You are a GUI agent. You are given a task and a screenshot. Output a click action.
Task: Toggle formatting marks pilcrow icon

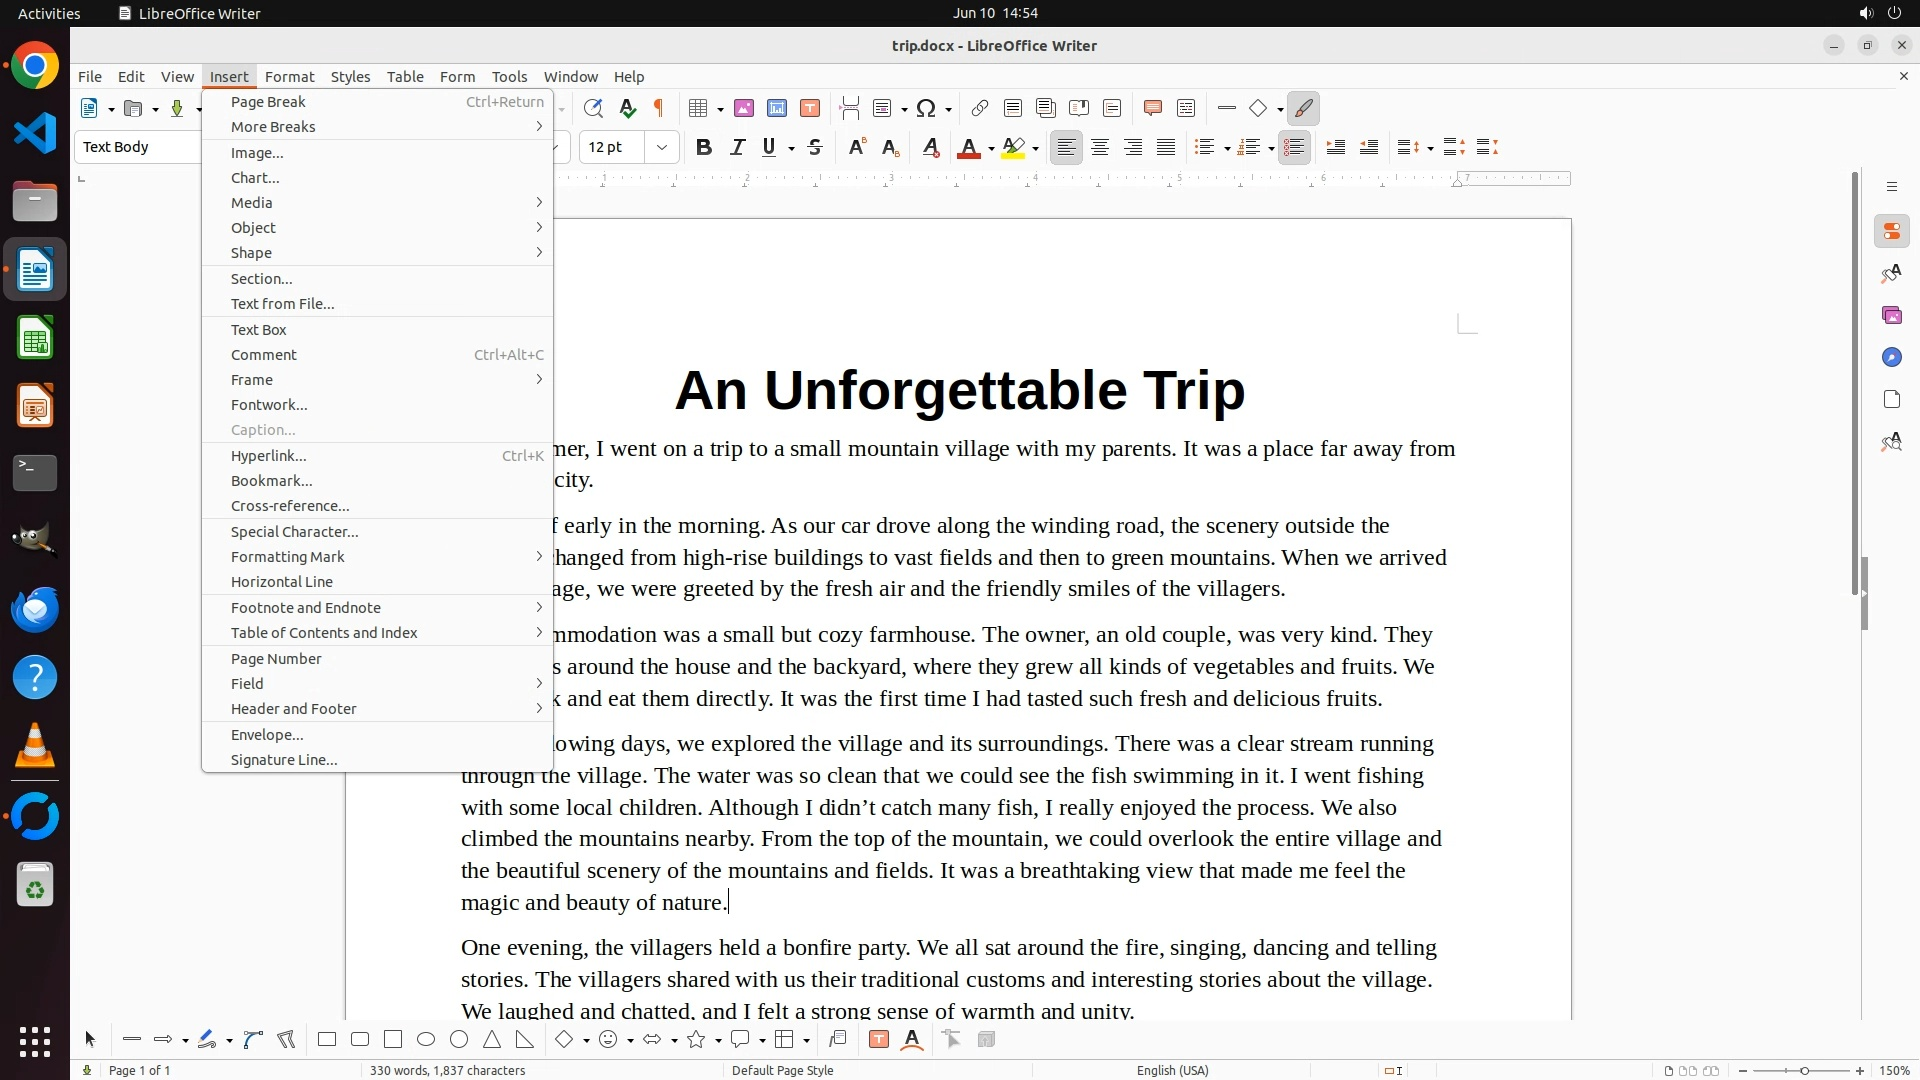[659, 108]
